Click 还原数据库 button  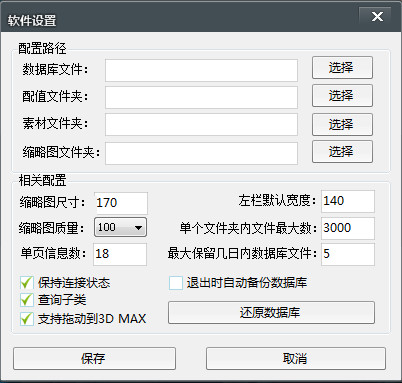(x=271, y=312)
